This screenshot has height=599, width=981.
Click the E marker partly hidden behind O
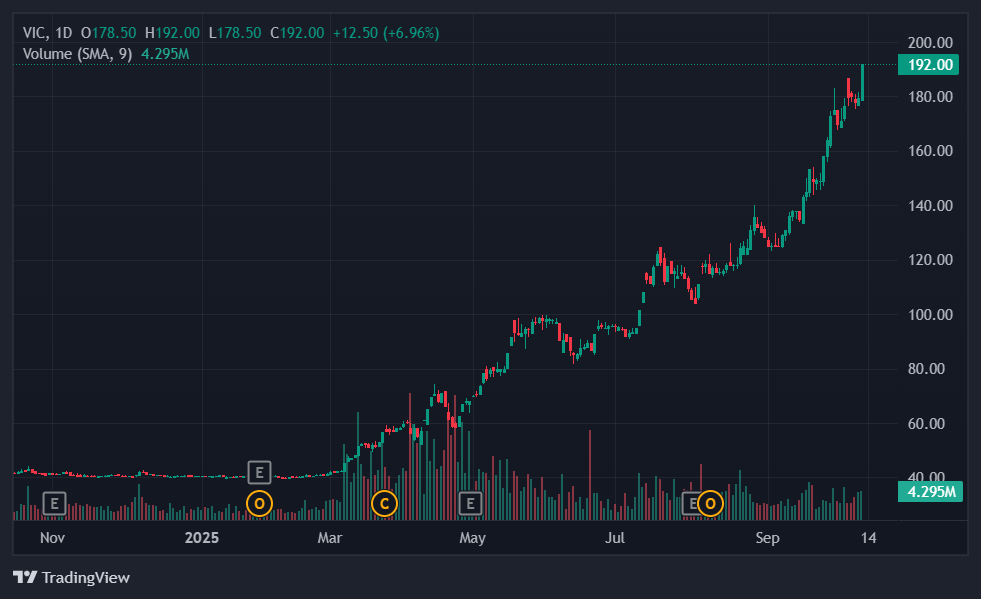pyautogui.click(x=691, y=503)
